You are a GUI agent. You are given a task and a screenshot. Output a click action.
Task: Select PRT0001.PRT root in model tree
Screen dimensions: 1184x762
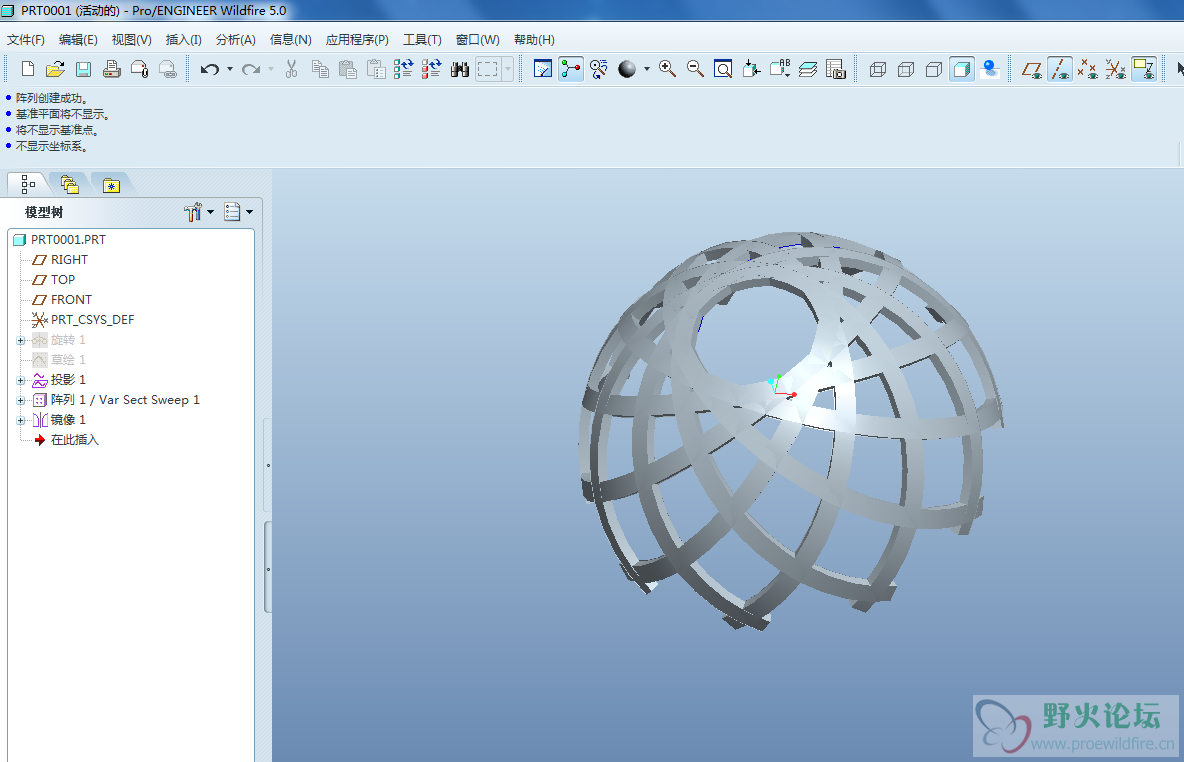click(68, 240)
